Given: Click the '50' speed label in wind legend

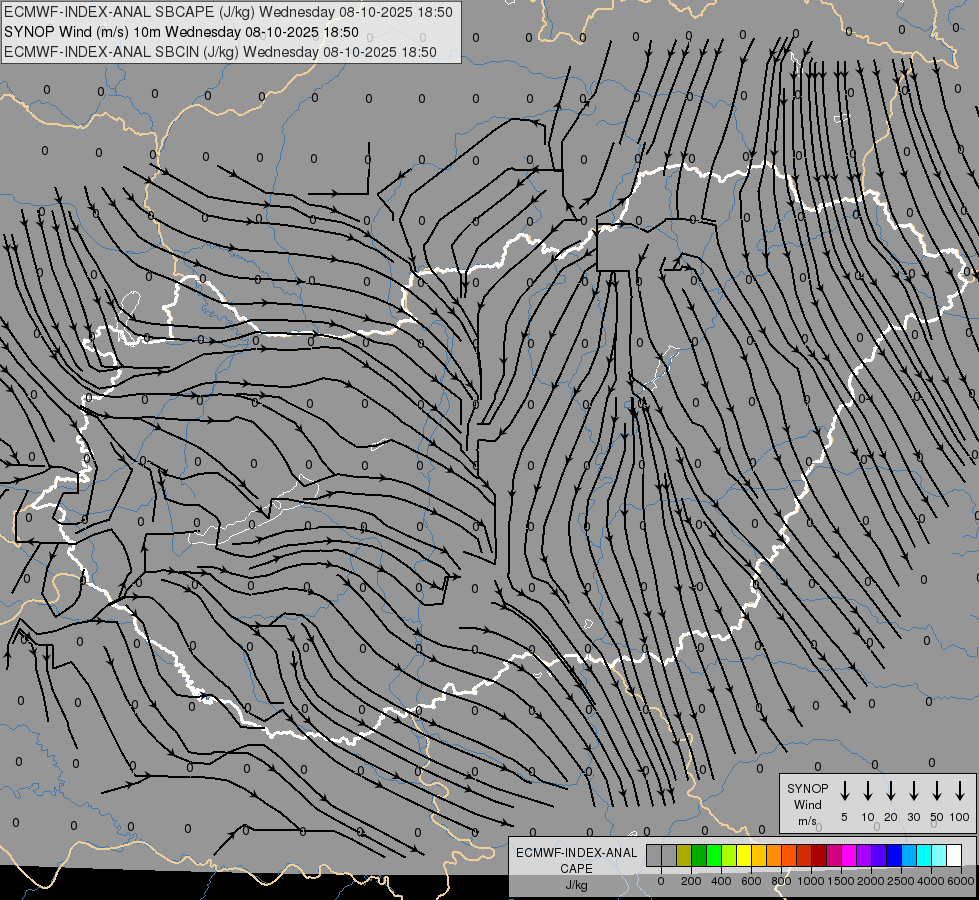Looking at the screenshot, I should (x=937, y=817).
